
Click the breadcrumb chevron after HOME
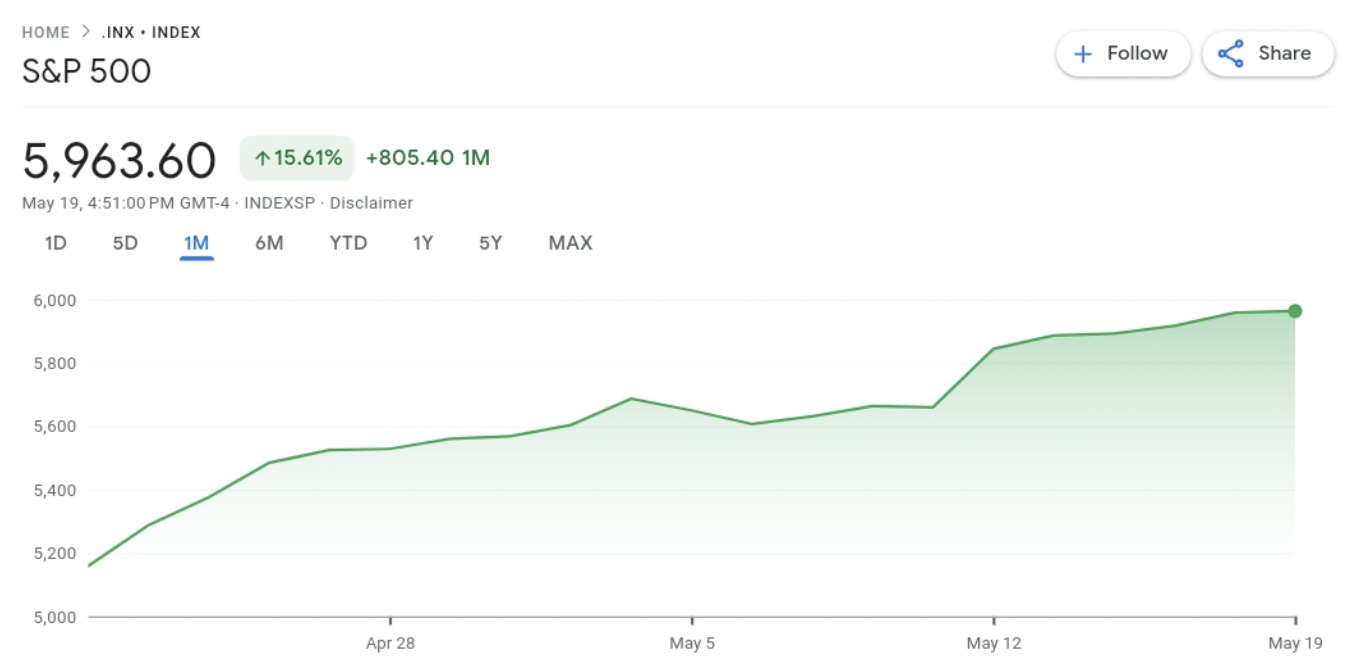(86, 32)
